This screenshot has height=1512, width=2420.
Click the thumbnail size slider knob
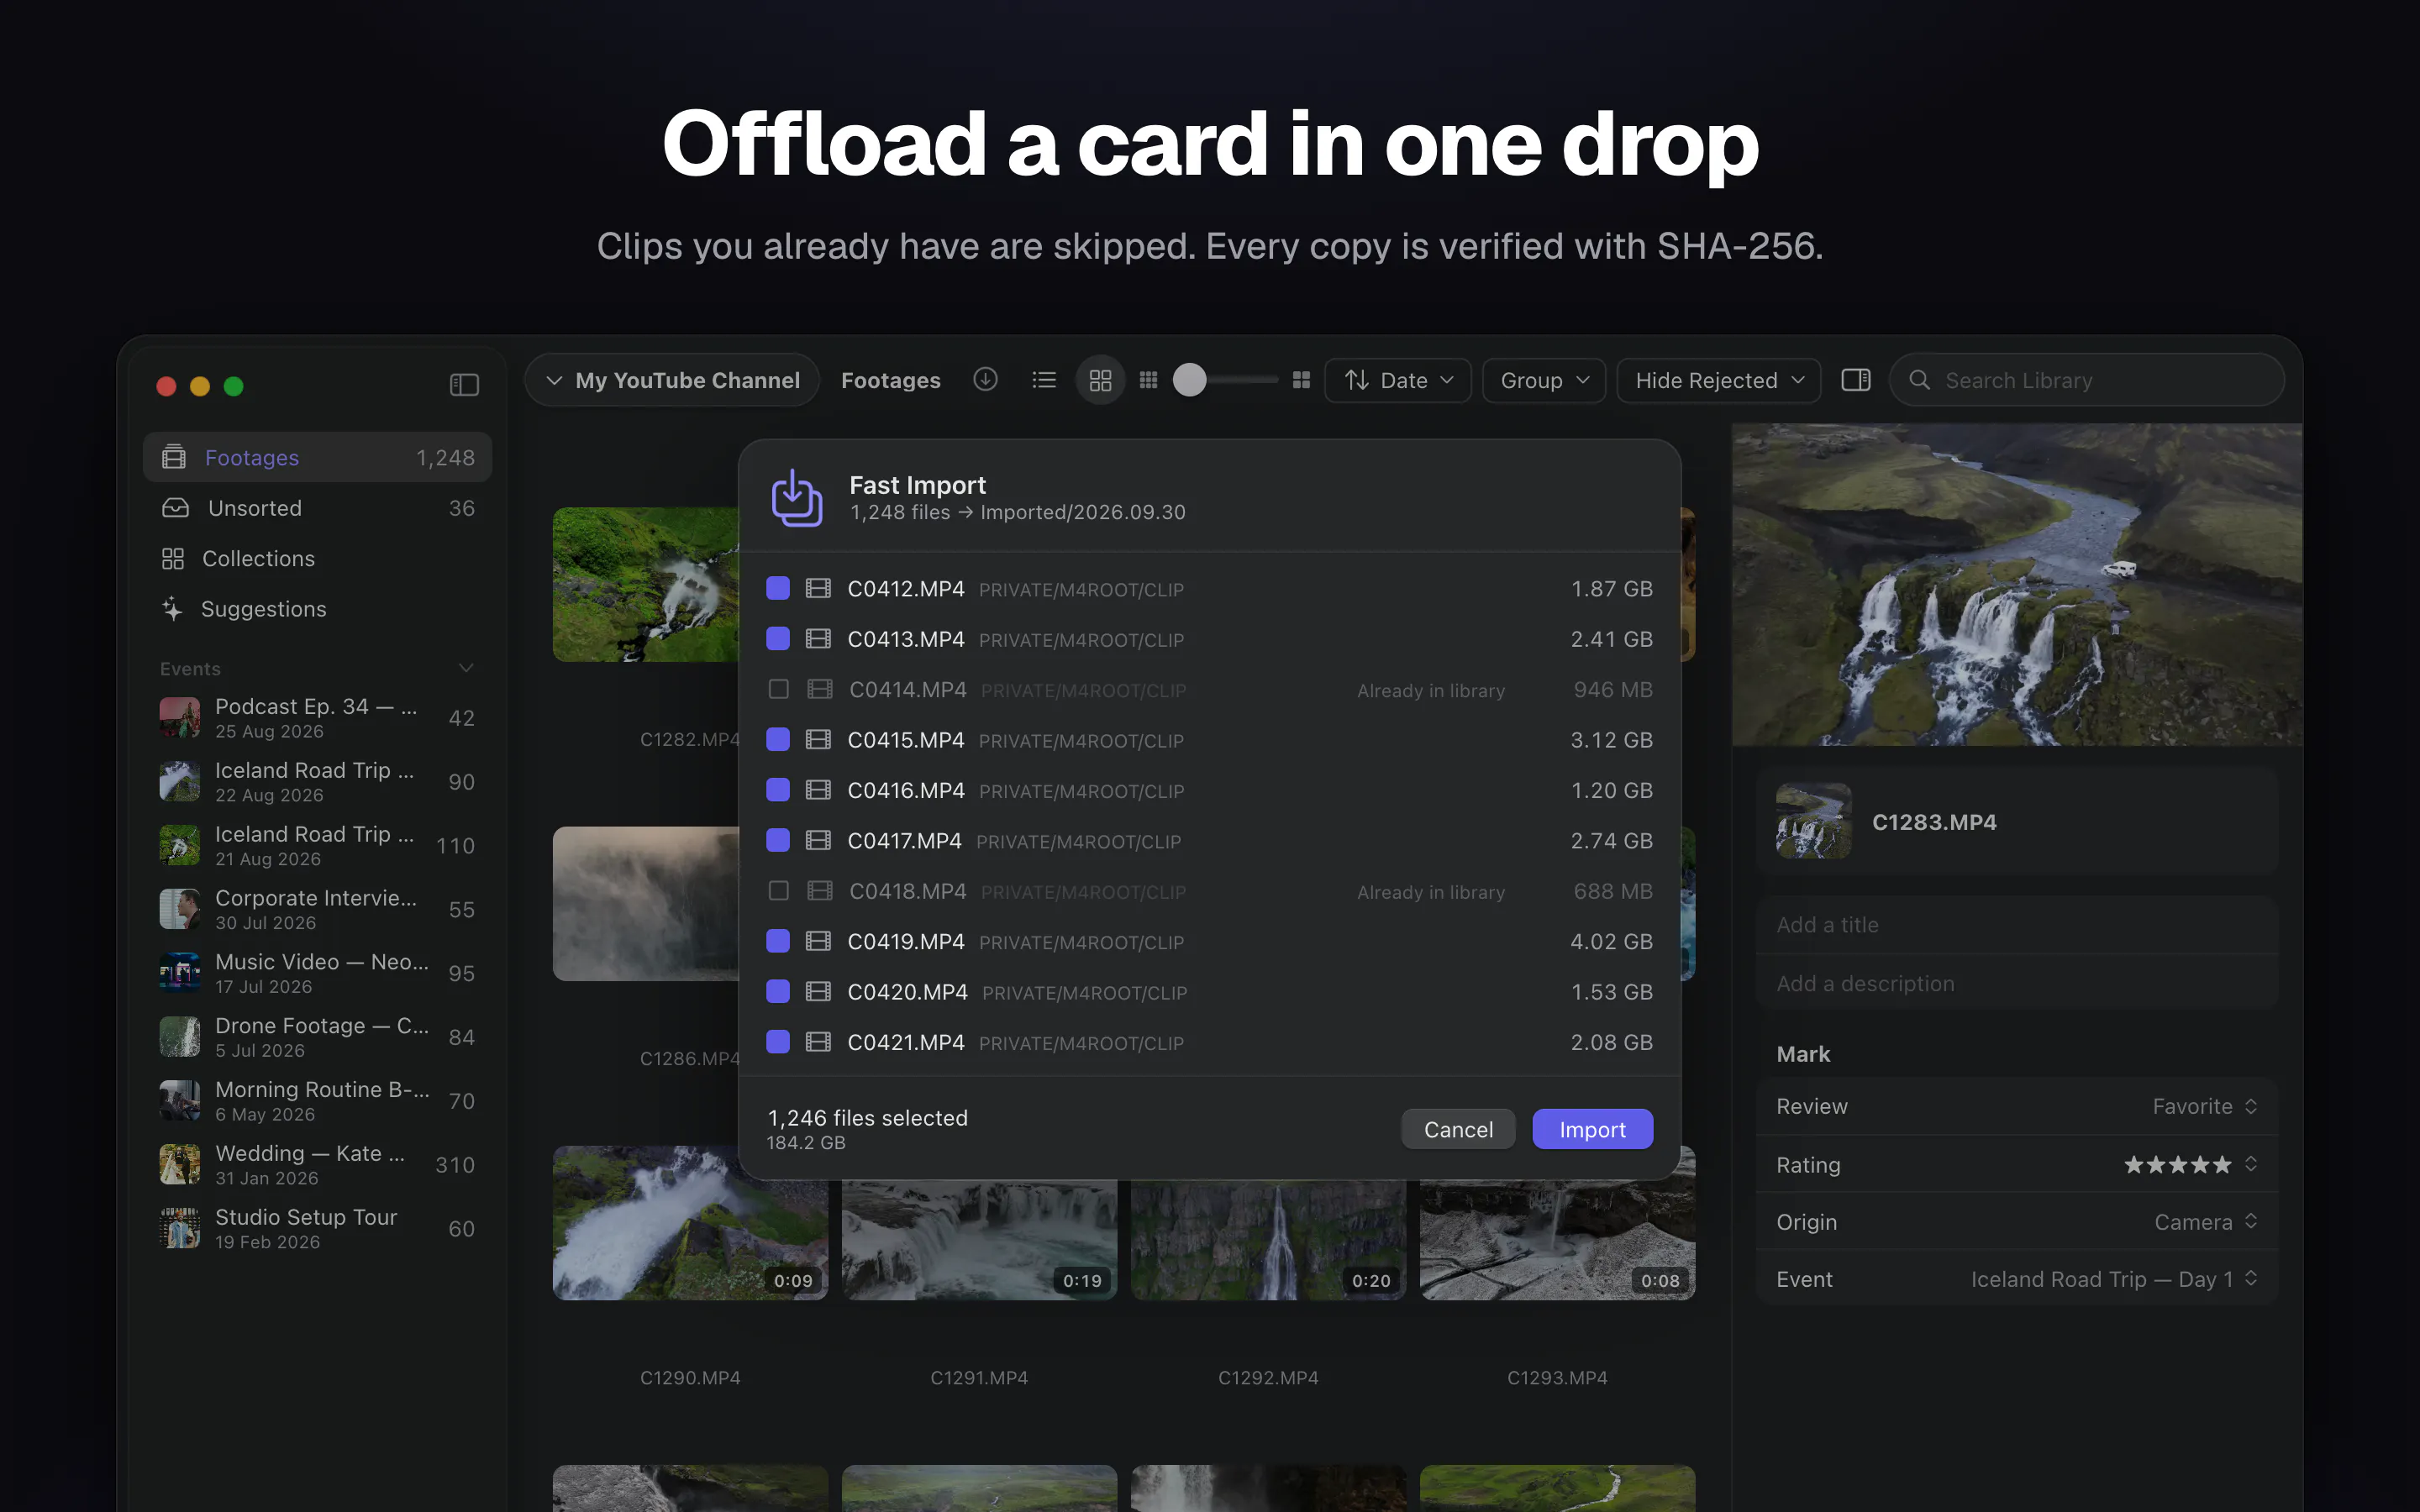[x=1189, y=380]
